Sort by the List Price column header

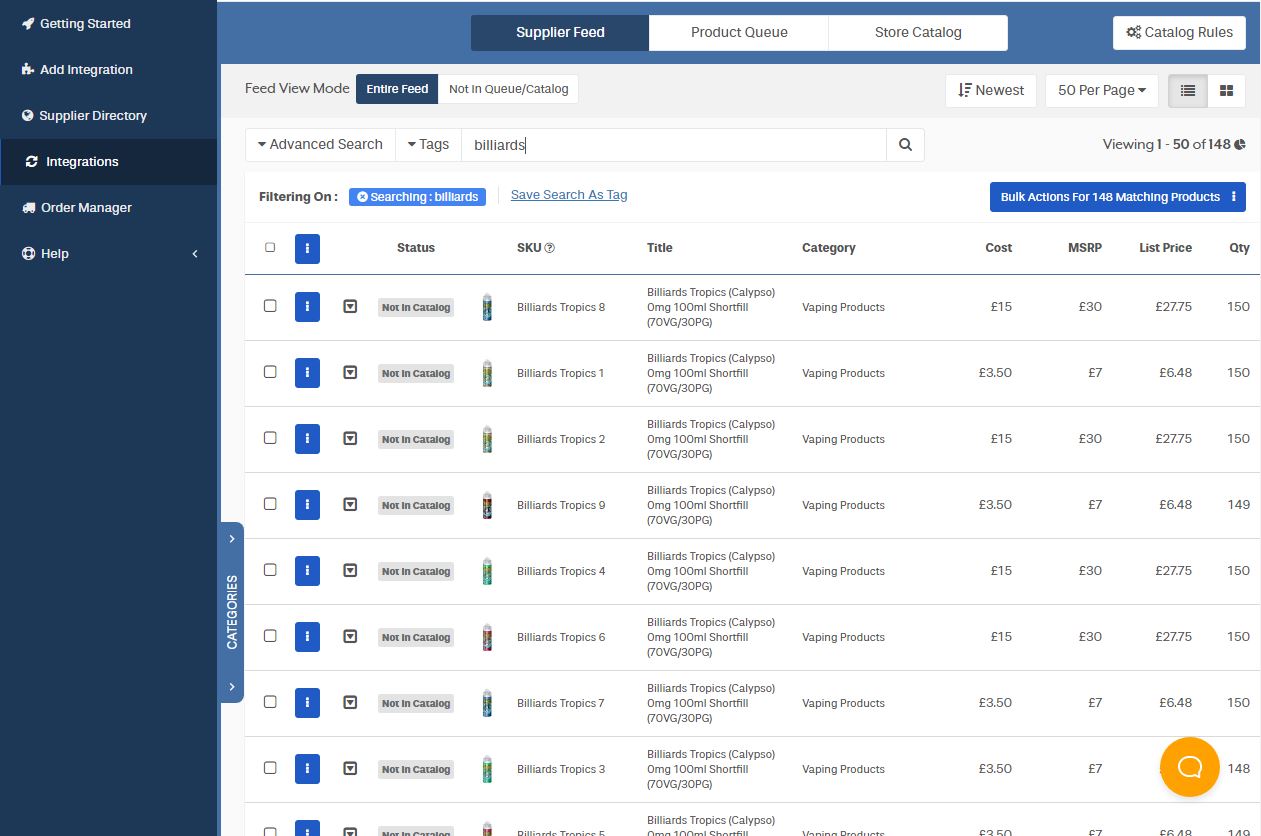point(1165,248)
